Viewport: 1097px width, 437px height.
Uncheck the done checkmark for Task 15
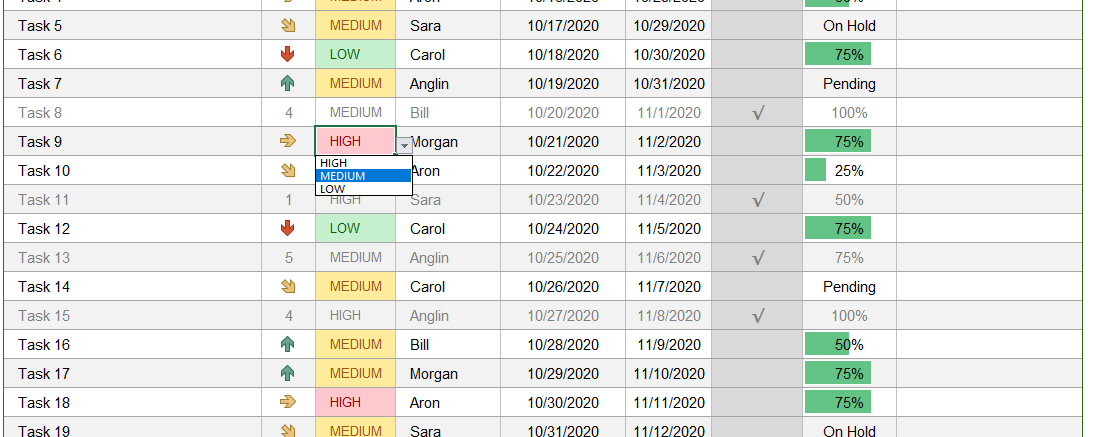[x=757, y=316]
